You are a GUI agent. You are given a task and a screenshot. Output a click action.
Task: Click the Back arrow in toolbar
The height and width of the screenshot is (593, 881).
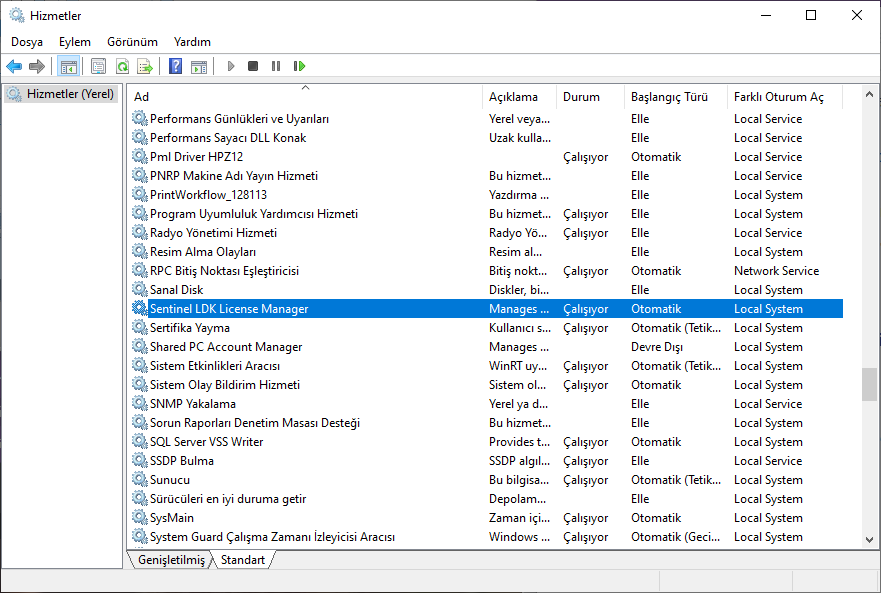click(x=14, y=66)
